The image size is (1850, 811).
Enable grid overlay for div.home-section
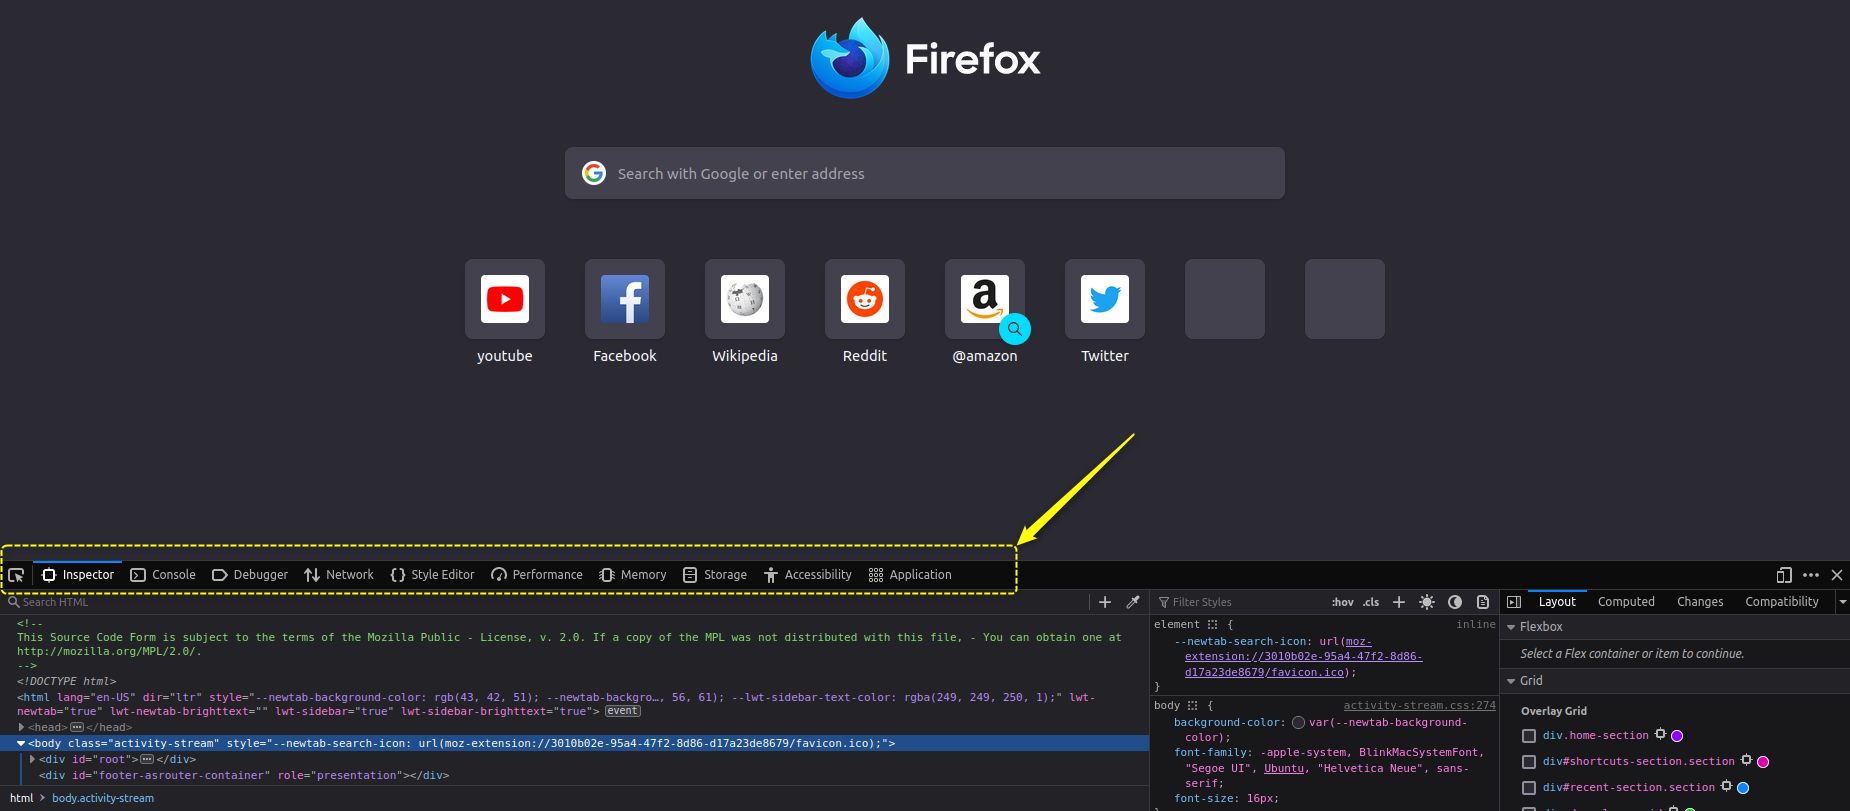(x=1529, y=736)
